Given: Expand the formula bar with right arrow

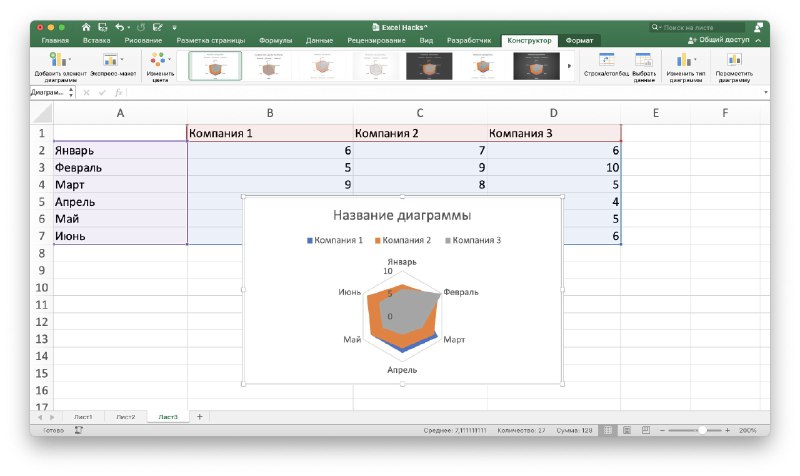Looking at the screenshot, I should pos(765,92).
